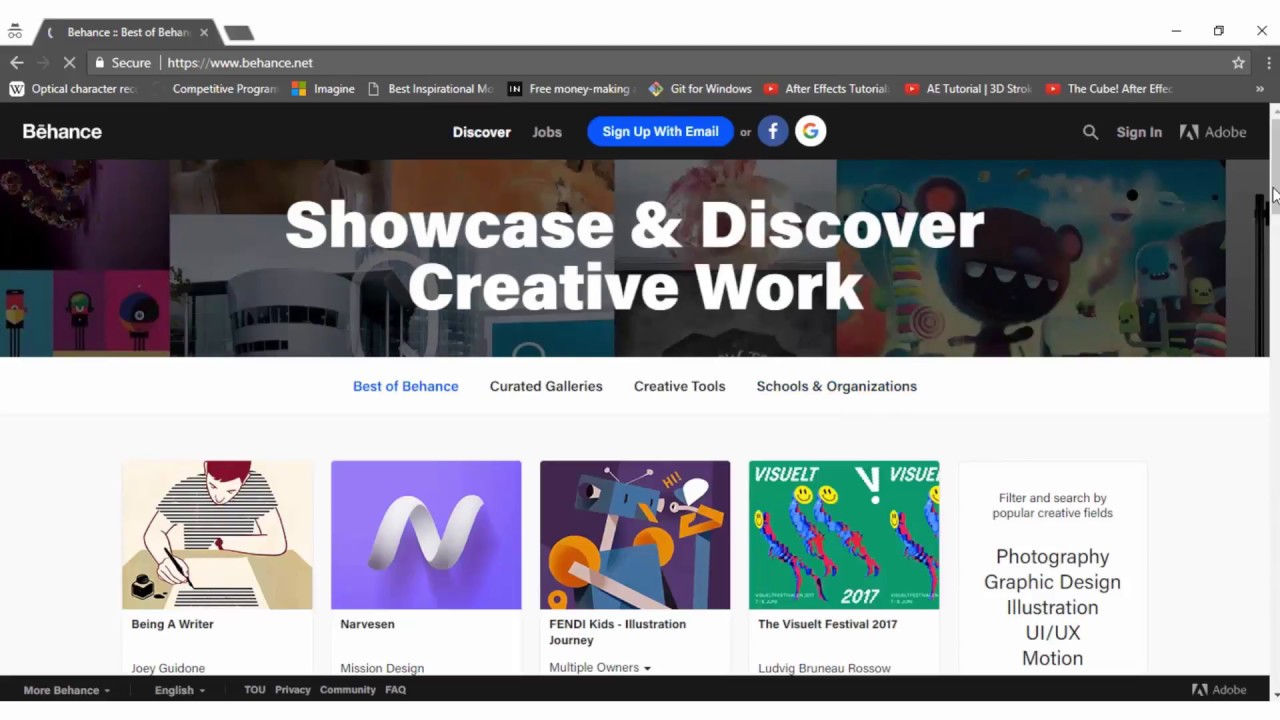Click scrollbar down arrow
The height and width of the screenshot is (720, 1280).
1275,694
